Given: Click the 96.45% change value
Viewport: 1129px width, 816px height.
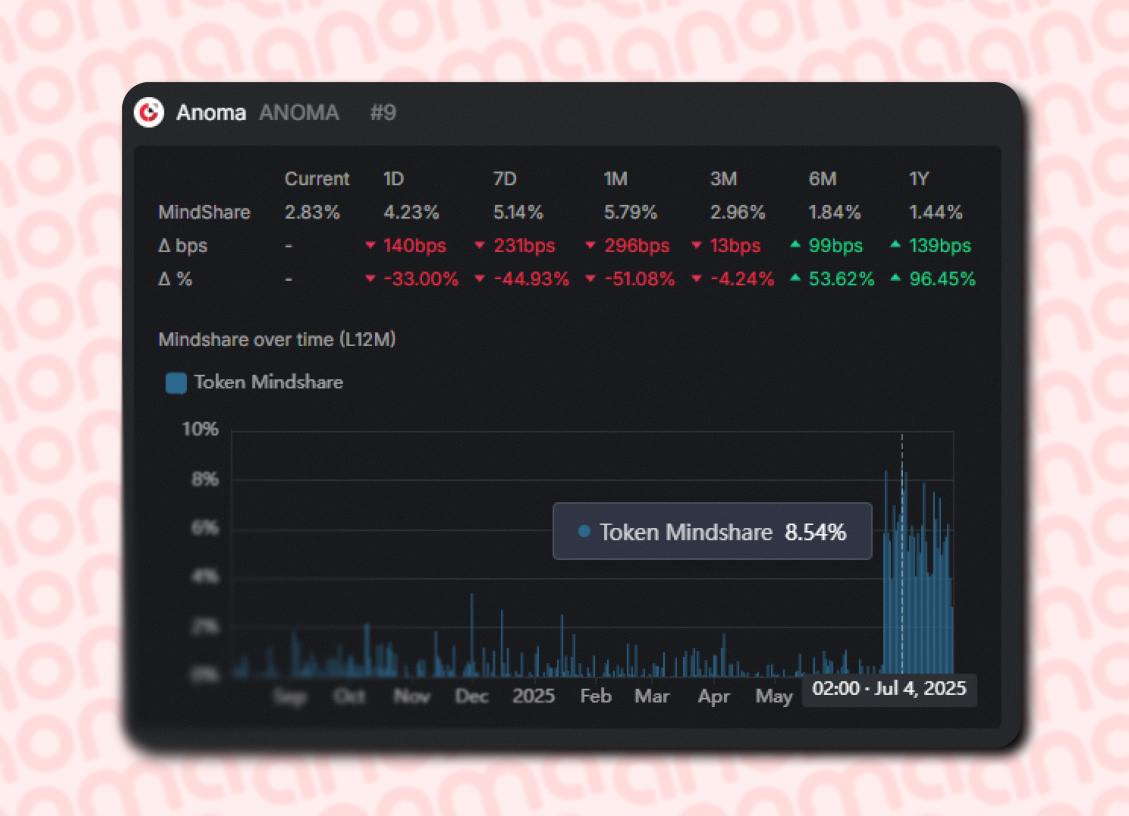Looking at the screenshot, I should [943, 279].
